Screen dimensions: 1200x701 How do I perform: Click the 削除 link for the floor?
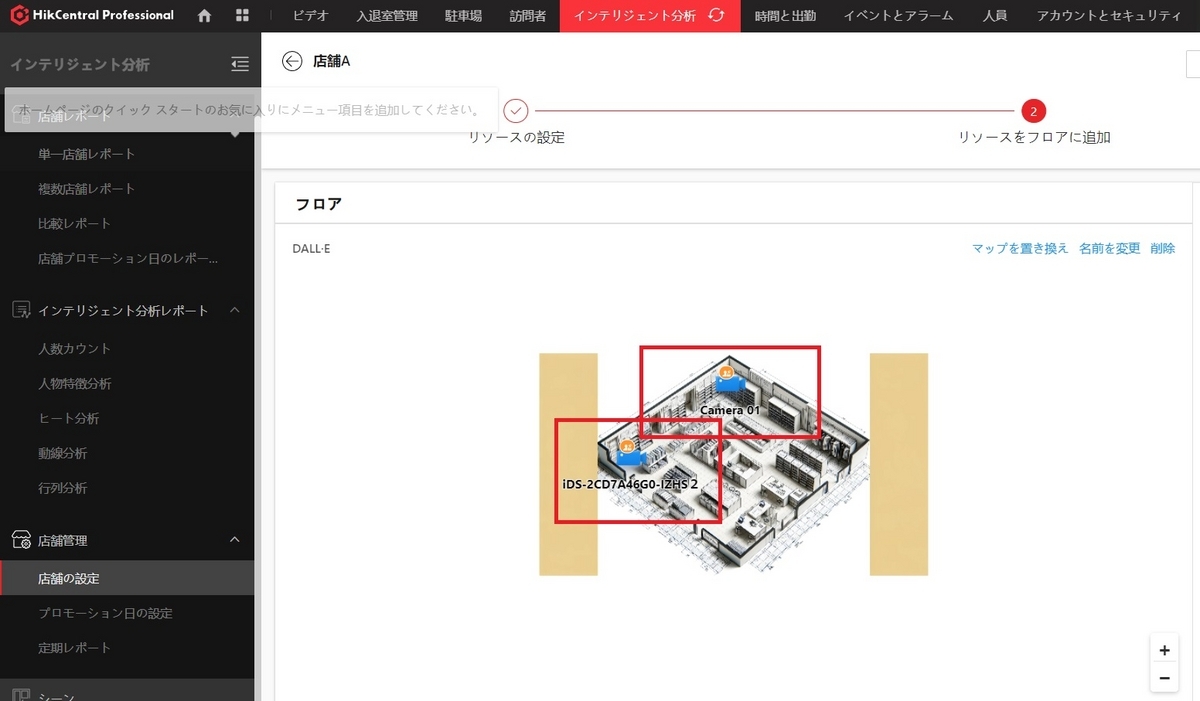[1163, 248]
